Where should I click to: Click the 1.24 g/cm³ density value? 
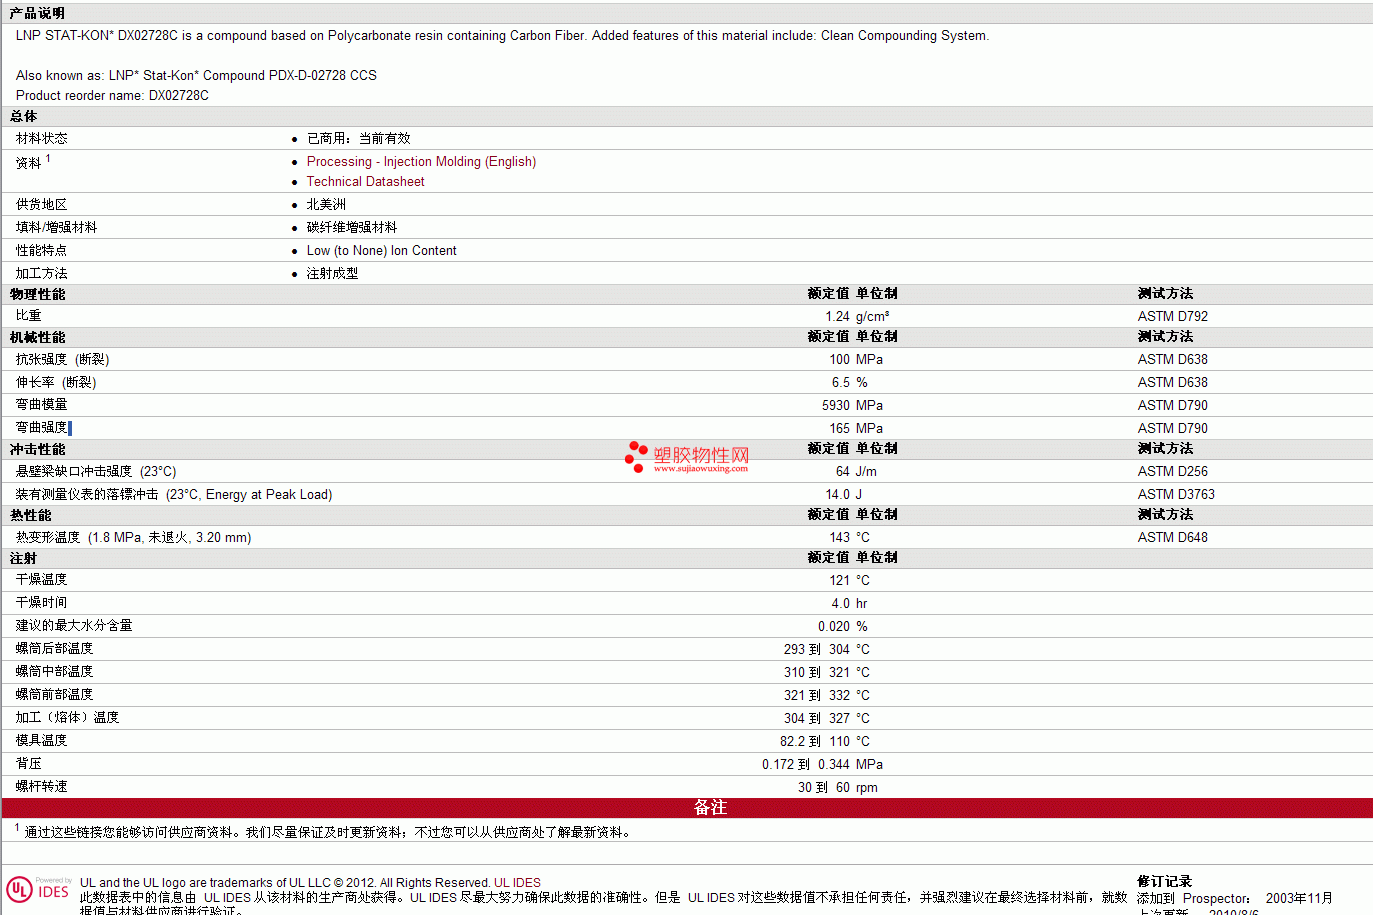(858, 317)
